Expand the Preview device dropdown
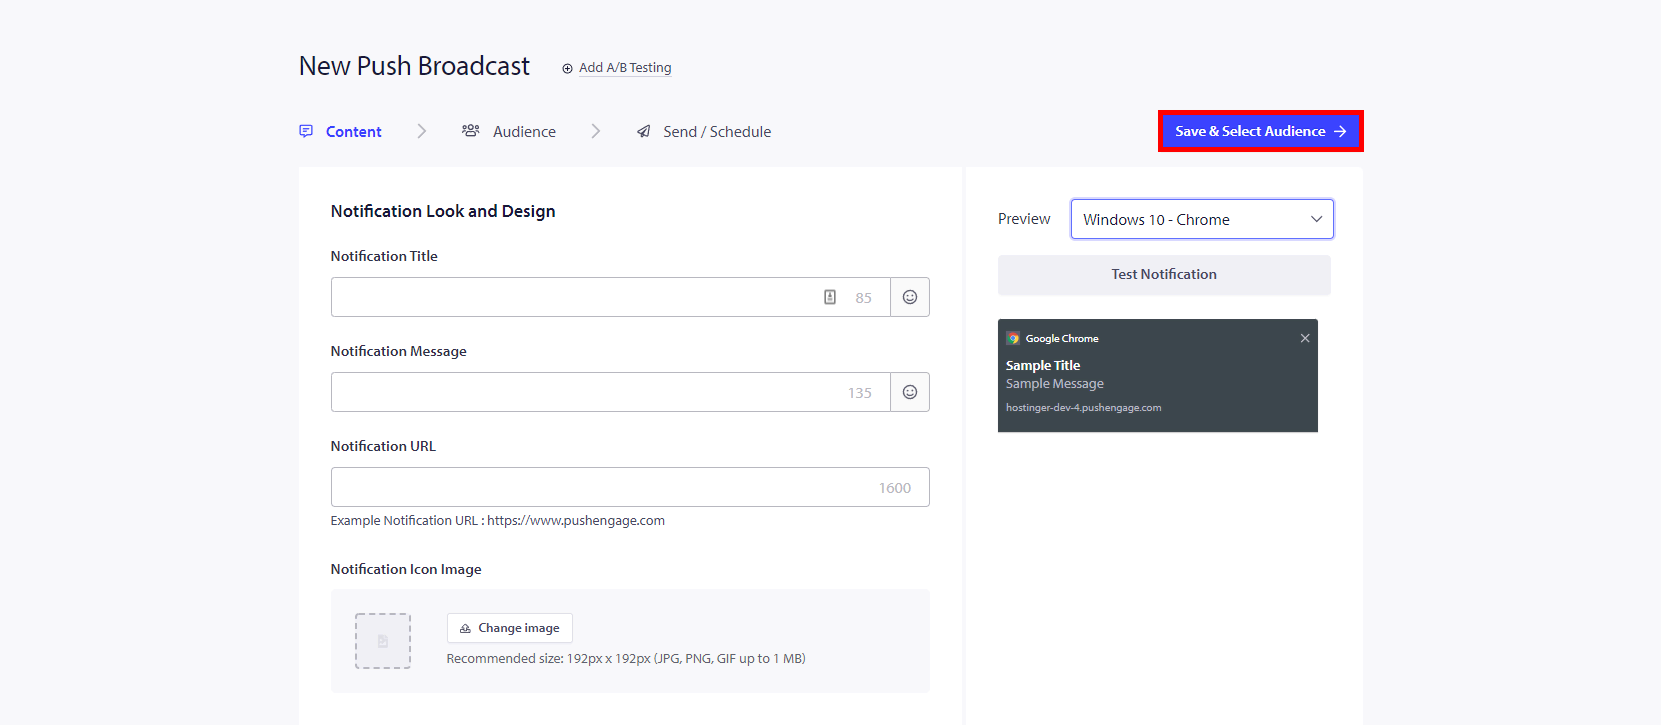 [x=1201, y=219]
